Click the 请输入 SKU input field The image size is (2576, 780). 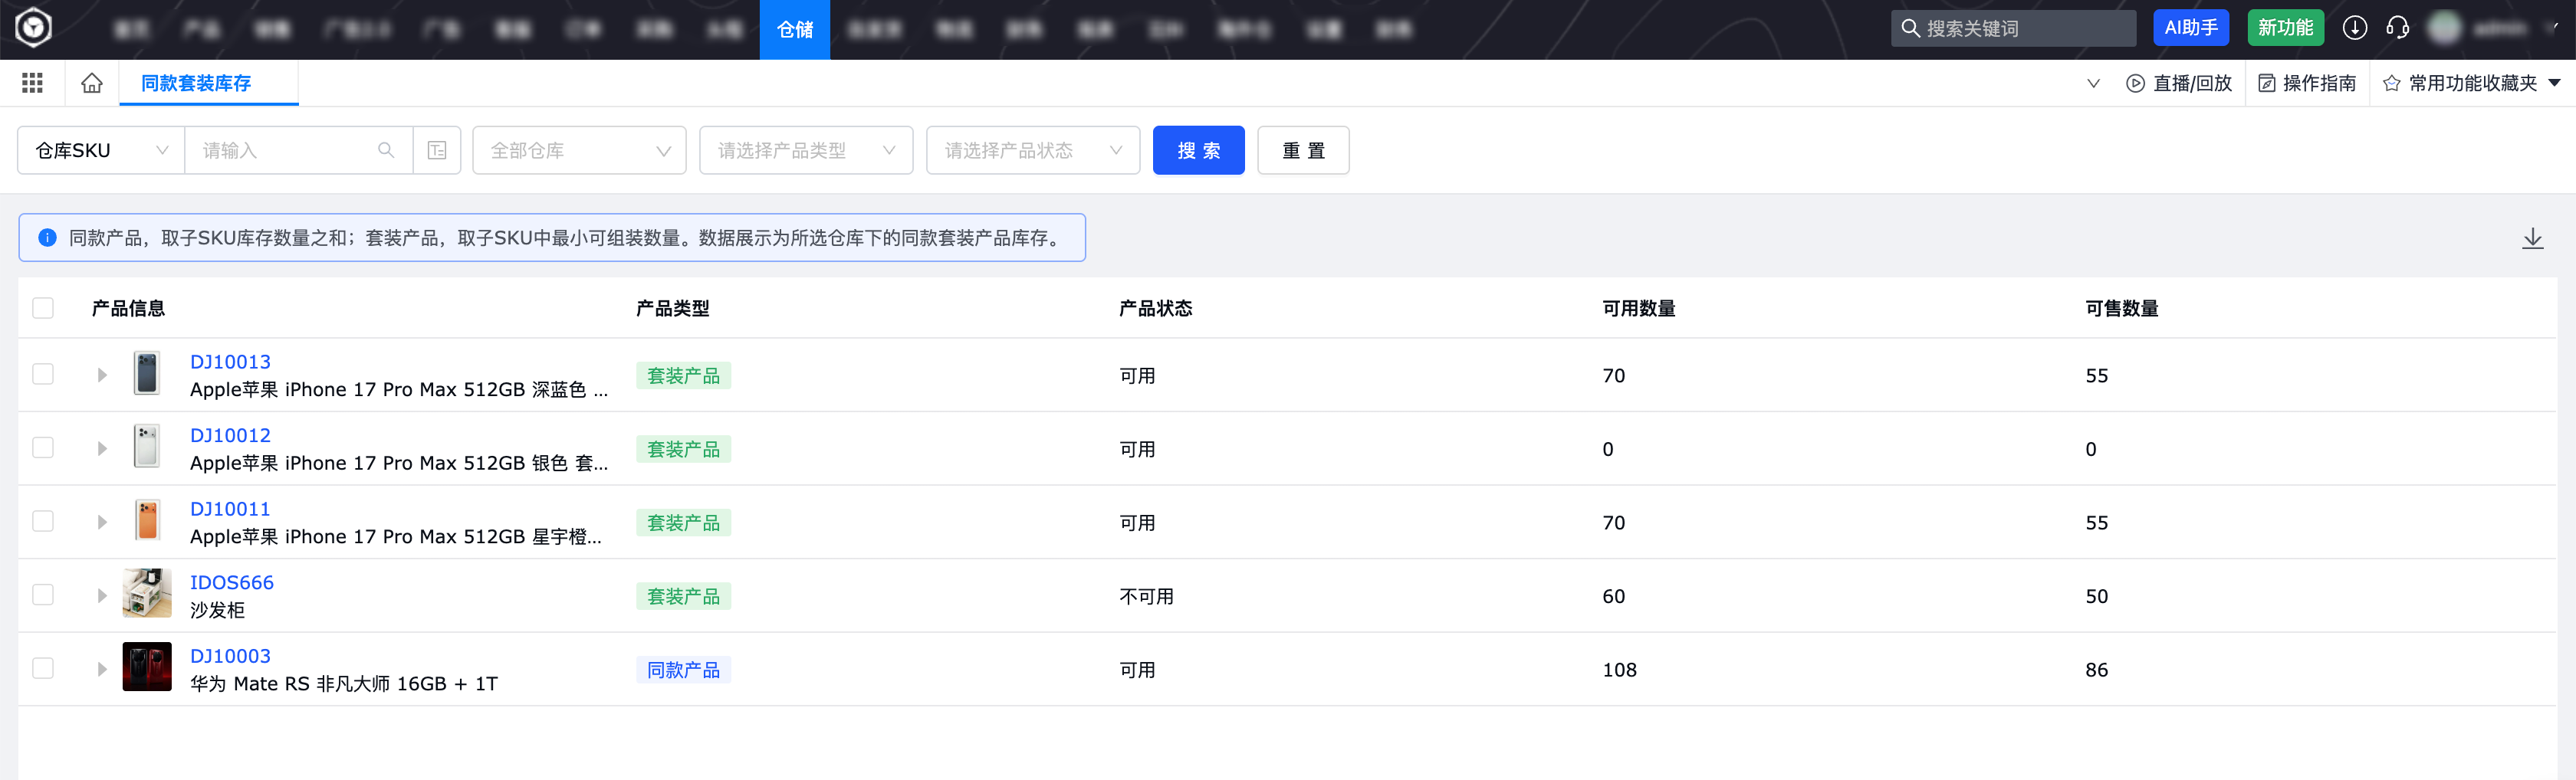tap(290, 150)
